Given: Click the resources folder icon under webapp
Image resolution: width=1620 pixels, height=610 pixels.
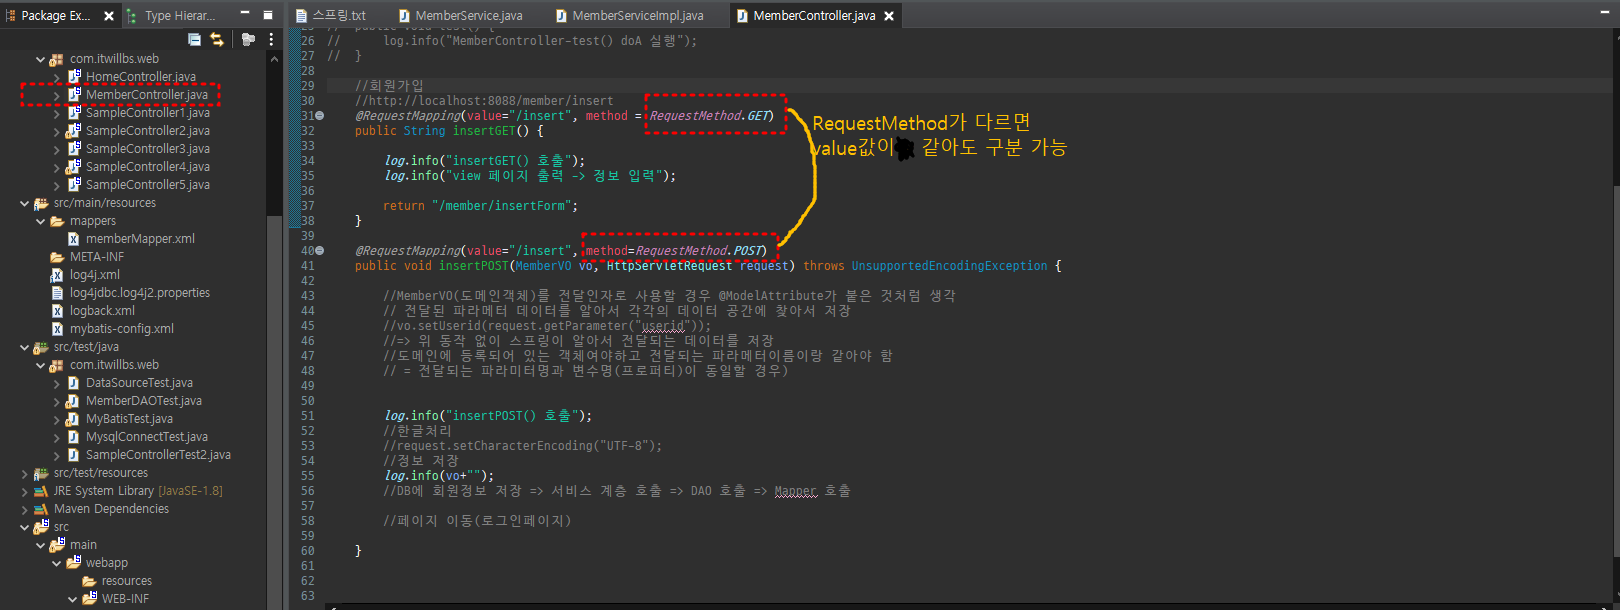Looking at the screenshot, I should (x=89, y=581).
